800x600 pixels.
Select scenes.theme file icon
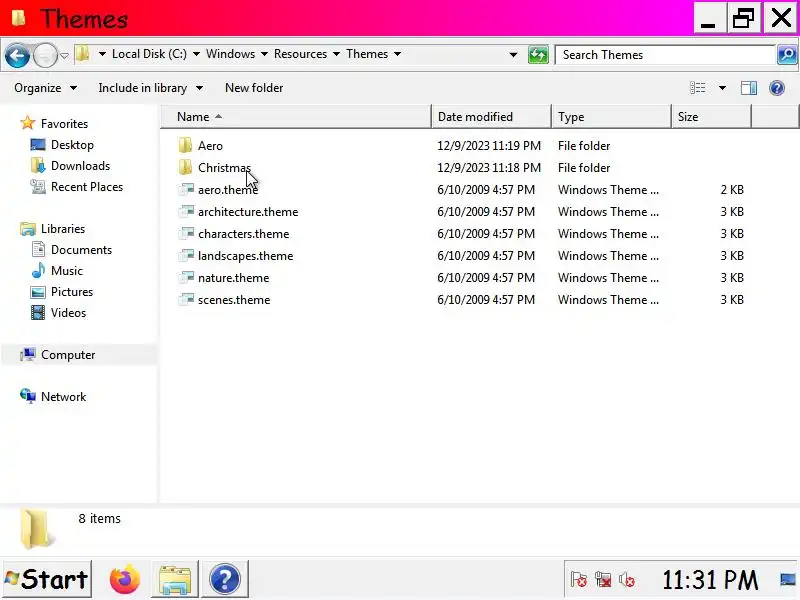coord(186,299)
